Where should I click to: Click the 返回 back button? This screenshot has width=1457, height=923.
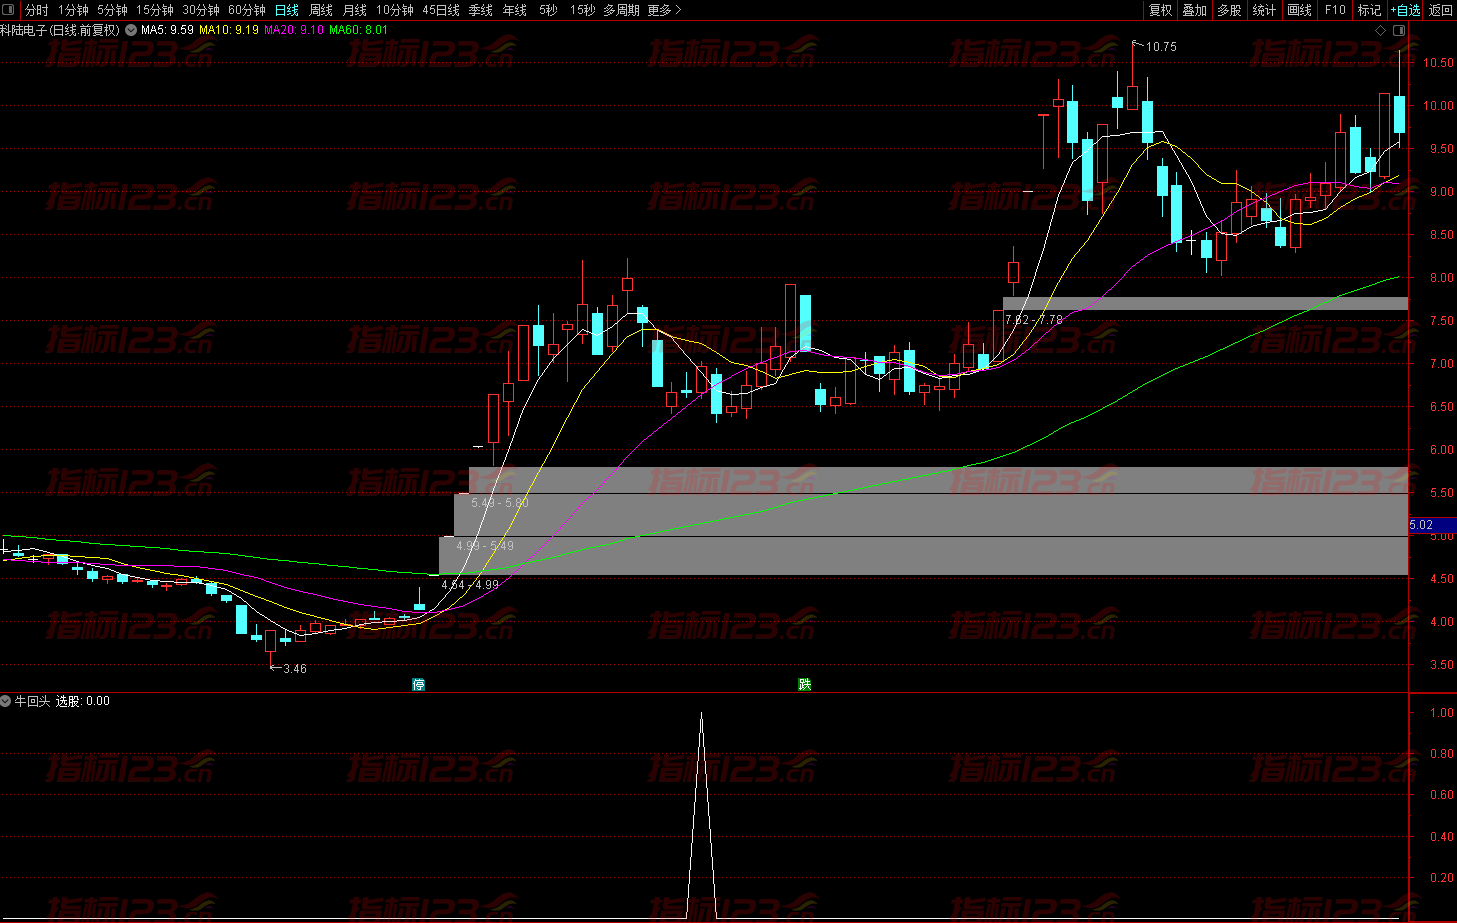tap(1441, 10)
